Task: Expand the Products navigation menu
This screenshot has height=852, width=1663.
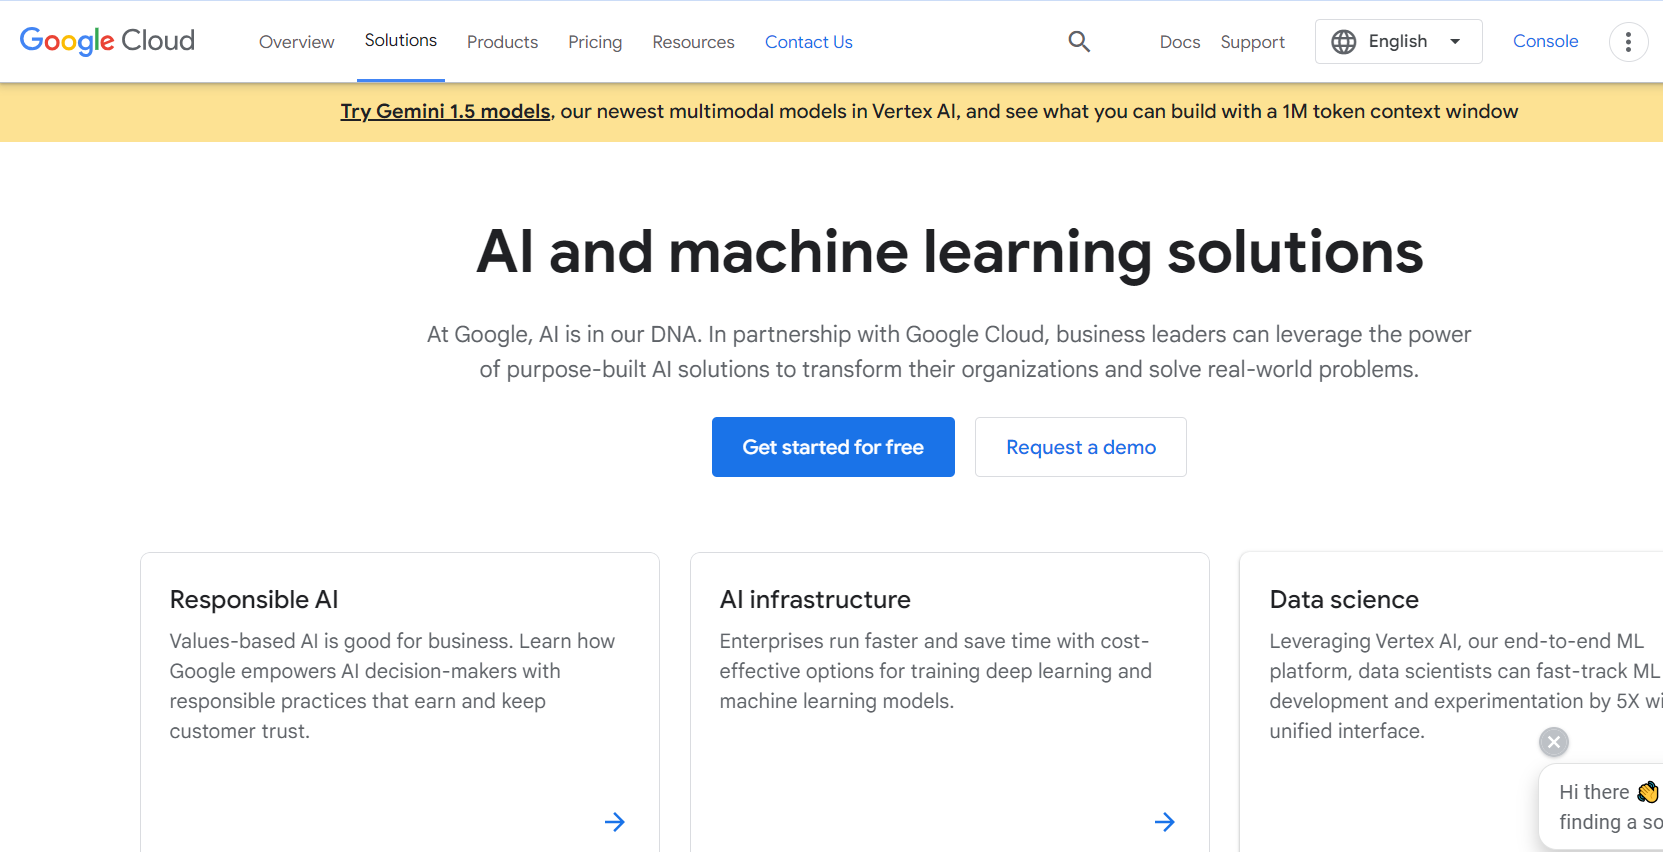Action: pos(502,42)
